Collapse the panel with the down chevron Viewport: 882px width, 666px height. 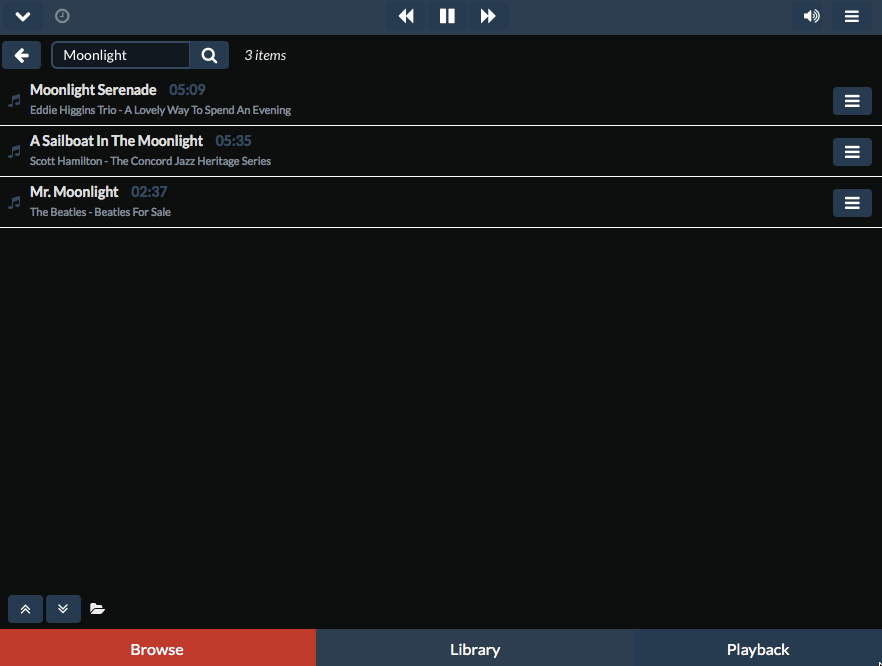[x=22, y=16]
